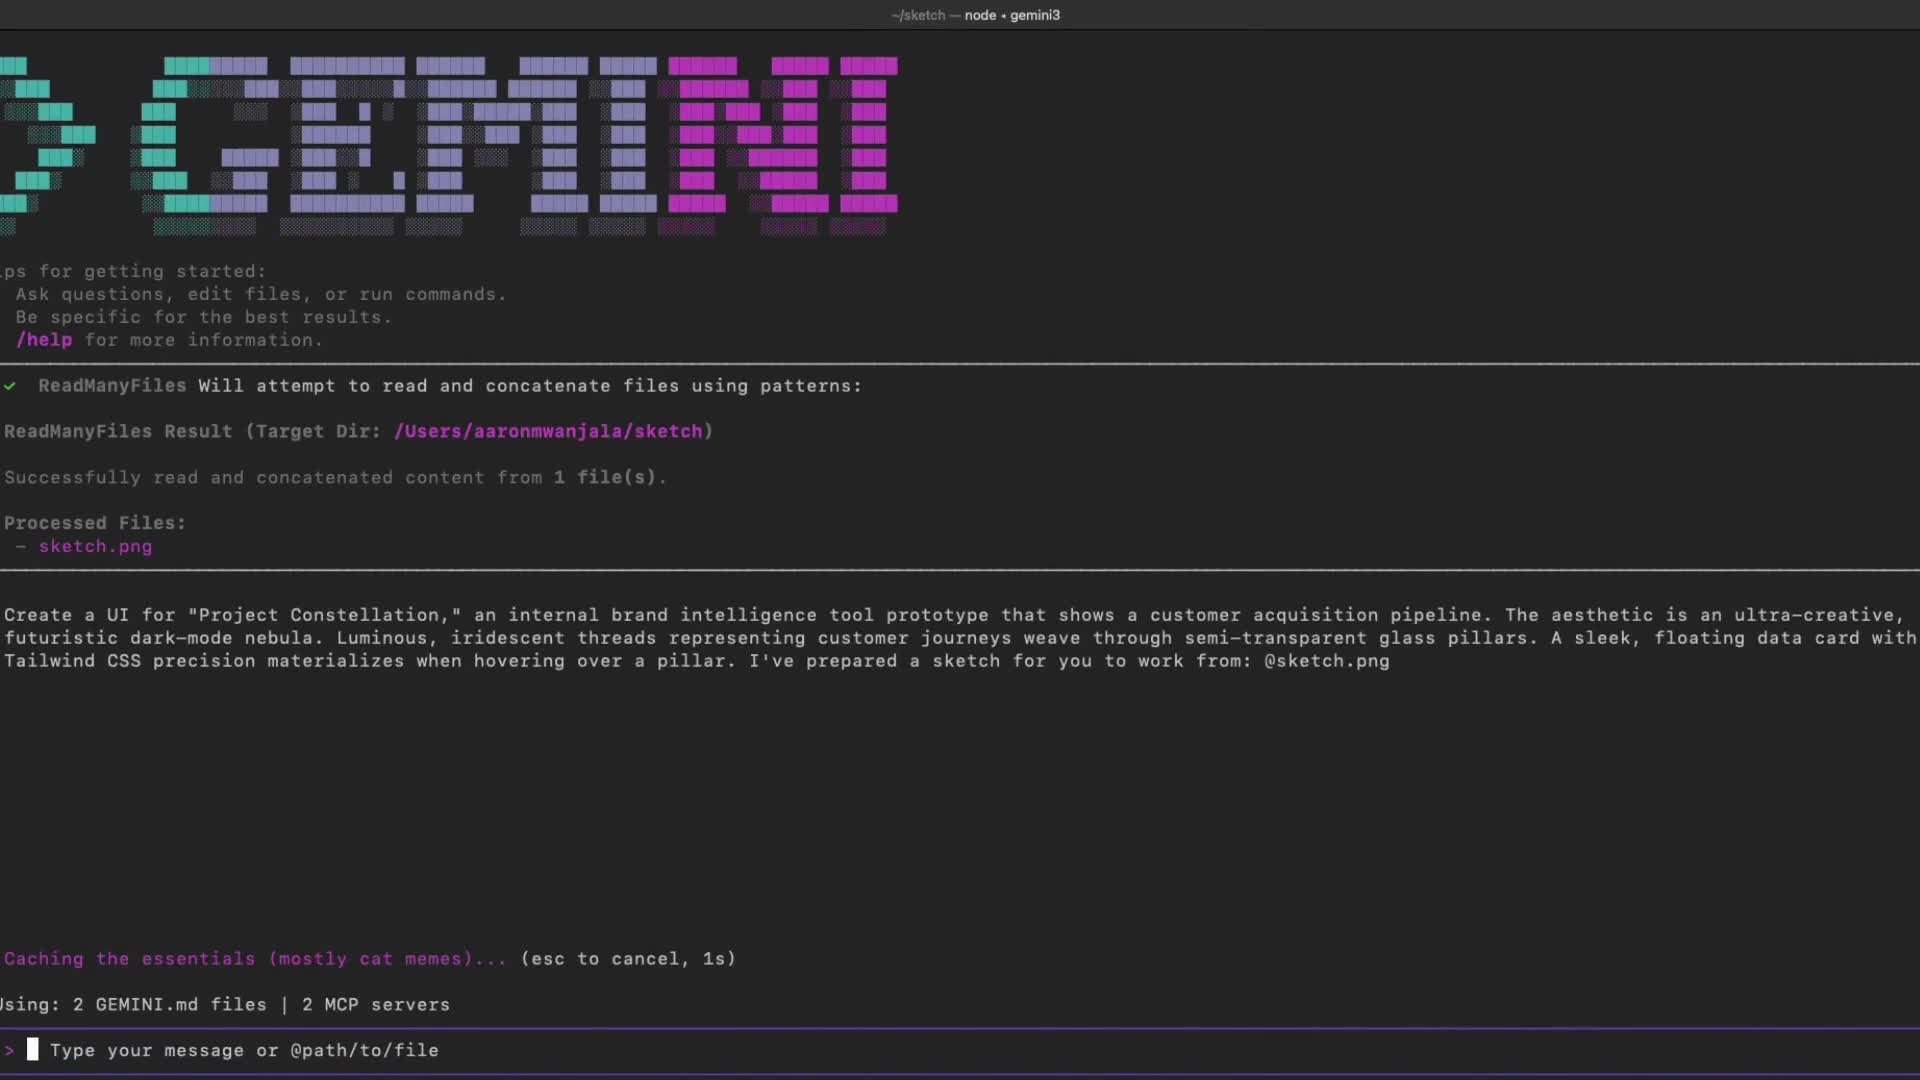The image size is (1920, 1080).
Task: Click the ~/sketch folder name in title bar
Action: 918,15
